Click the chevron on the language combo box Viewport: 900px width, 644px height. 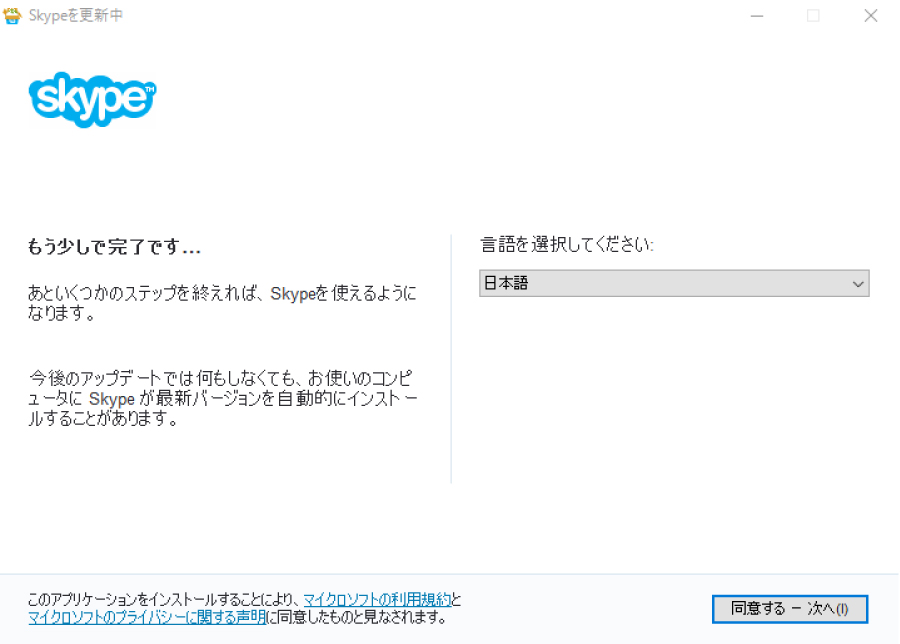coord(858,283)
